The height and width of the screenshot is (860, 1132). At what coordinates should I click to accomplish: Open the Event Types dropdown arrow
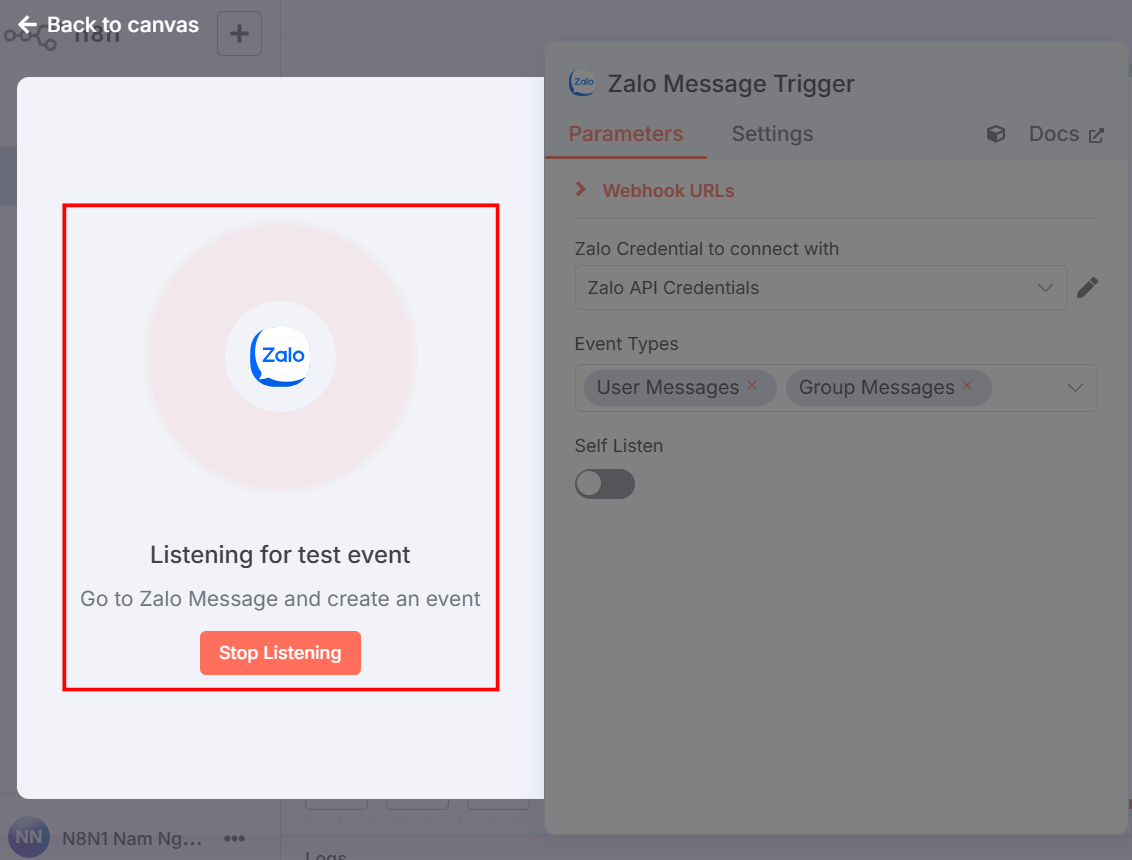pos(1076,388)
